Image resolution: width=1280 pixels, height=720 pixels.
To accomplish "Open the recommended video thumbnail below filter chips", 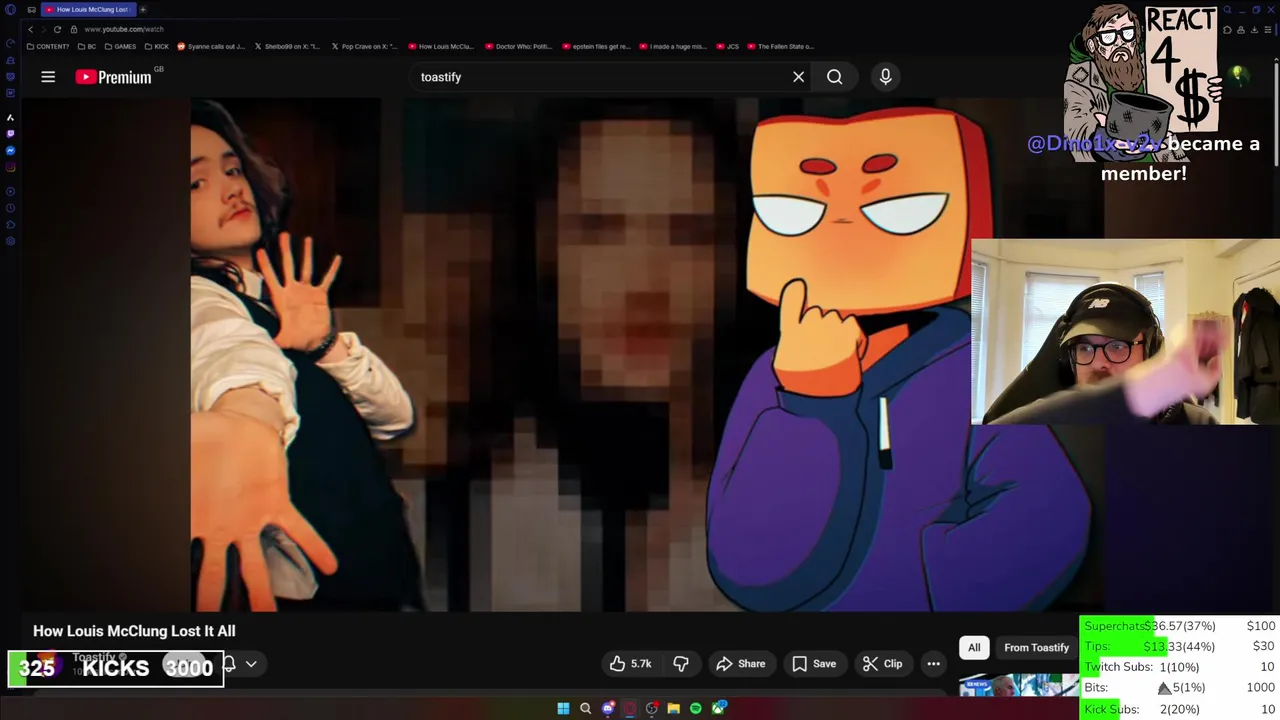I will (x=1018, y=685).
